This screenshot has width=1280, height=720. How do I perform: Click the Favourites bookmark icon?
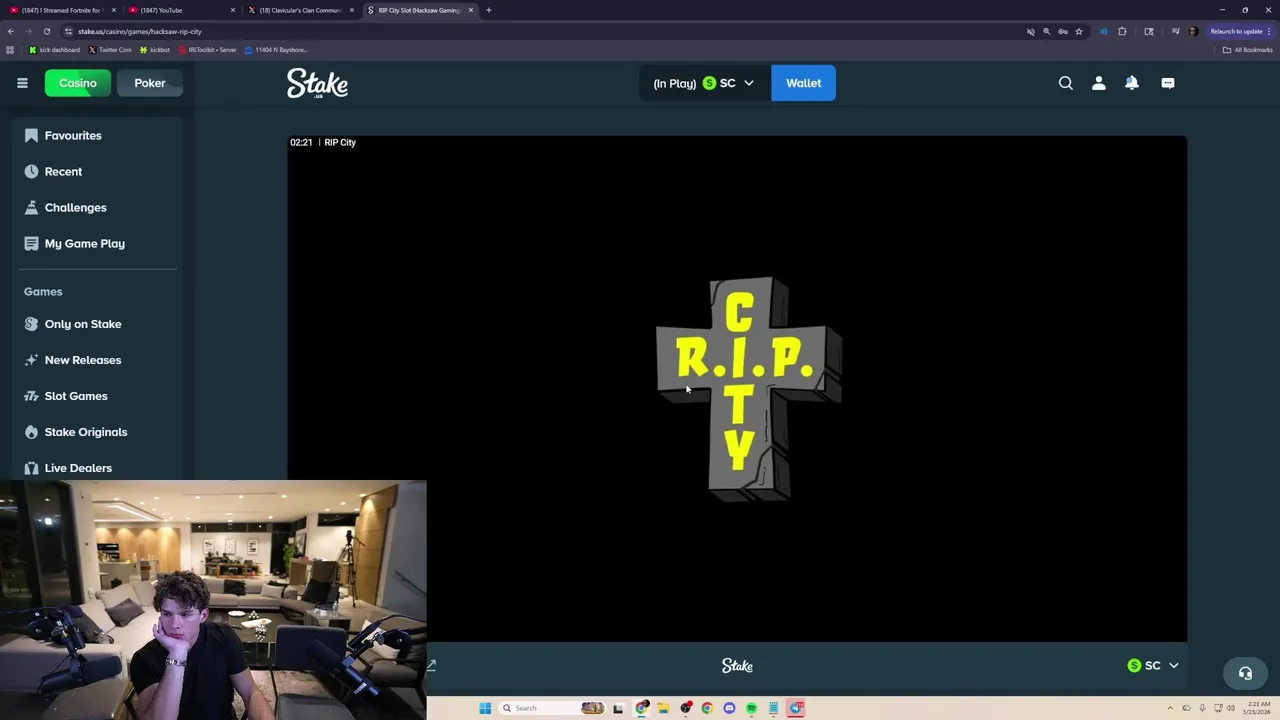(x=31, y=135)
